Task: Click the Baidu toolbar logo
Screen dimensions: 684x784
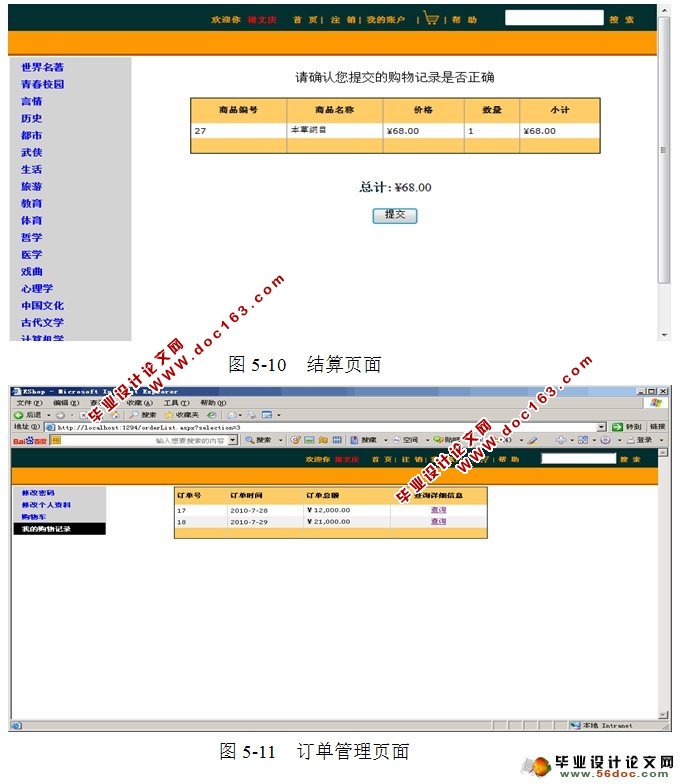Action: coord(30,440)
